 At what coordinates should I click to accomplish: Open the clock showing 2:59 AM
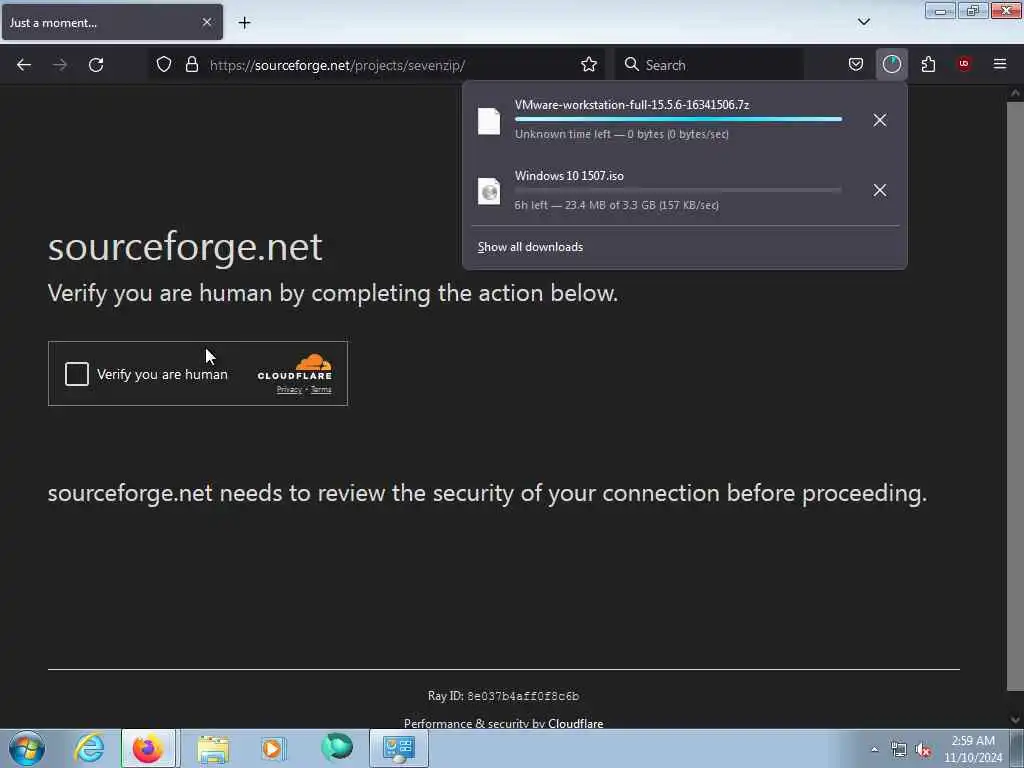[973, 749]
